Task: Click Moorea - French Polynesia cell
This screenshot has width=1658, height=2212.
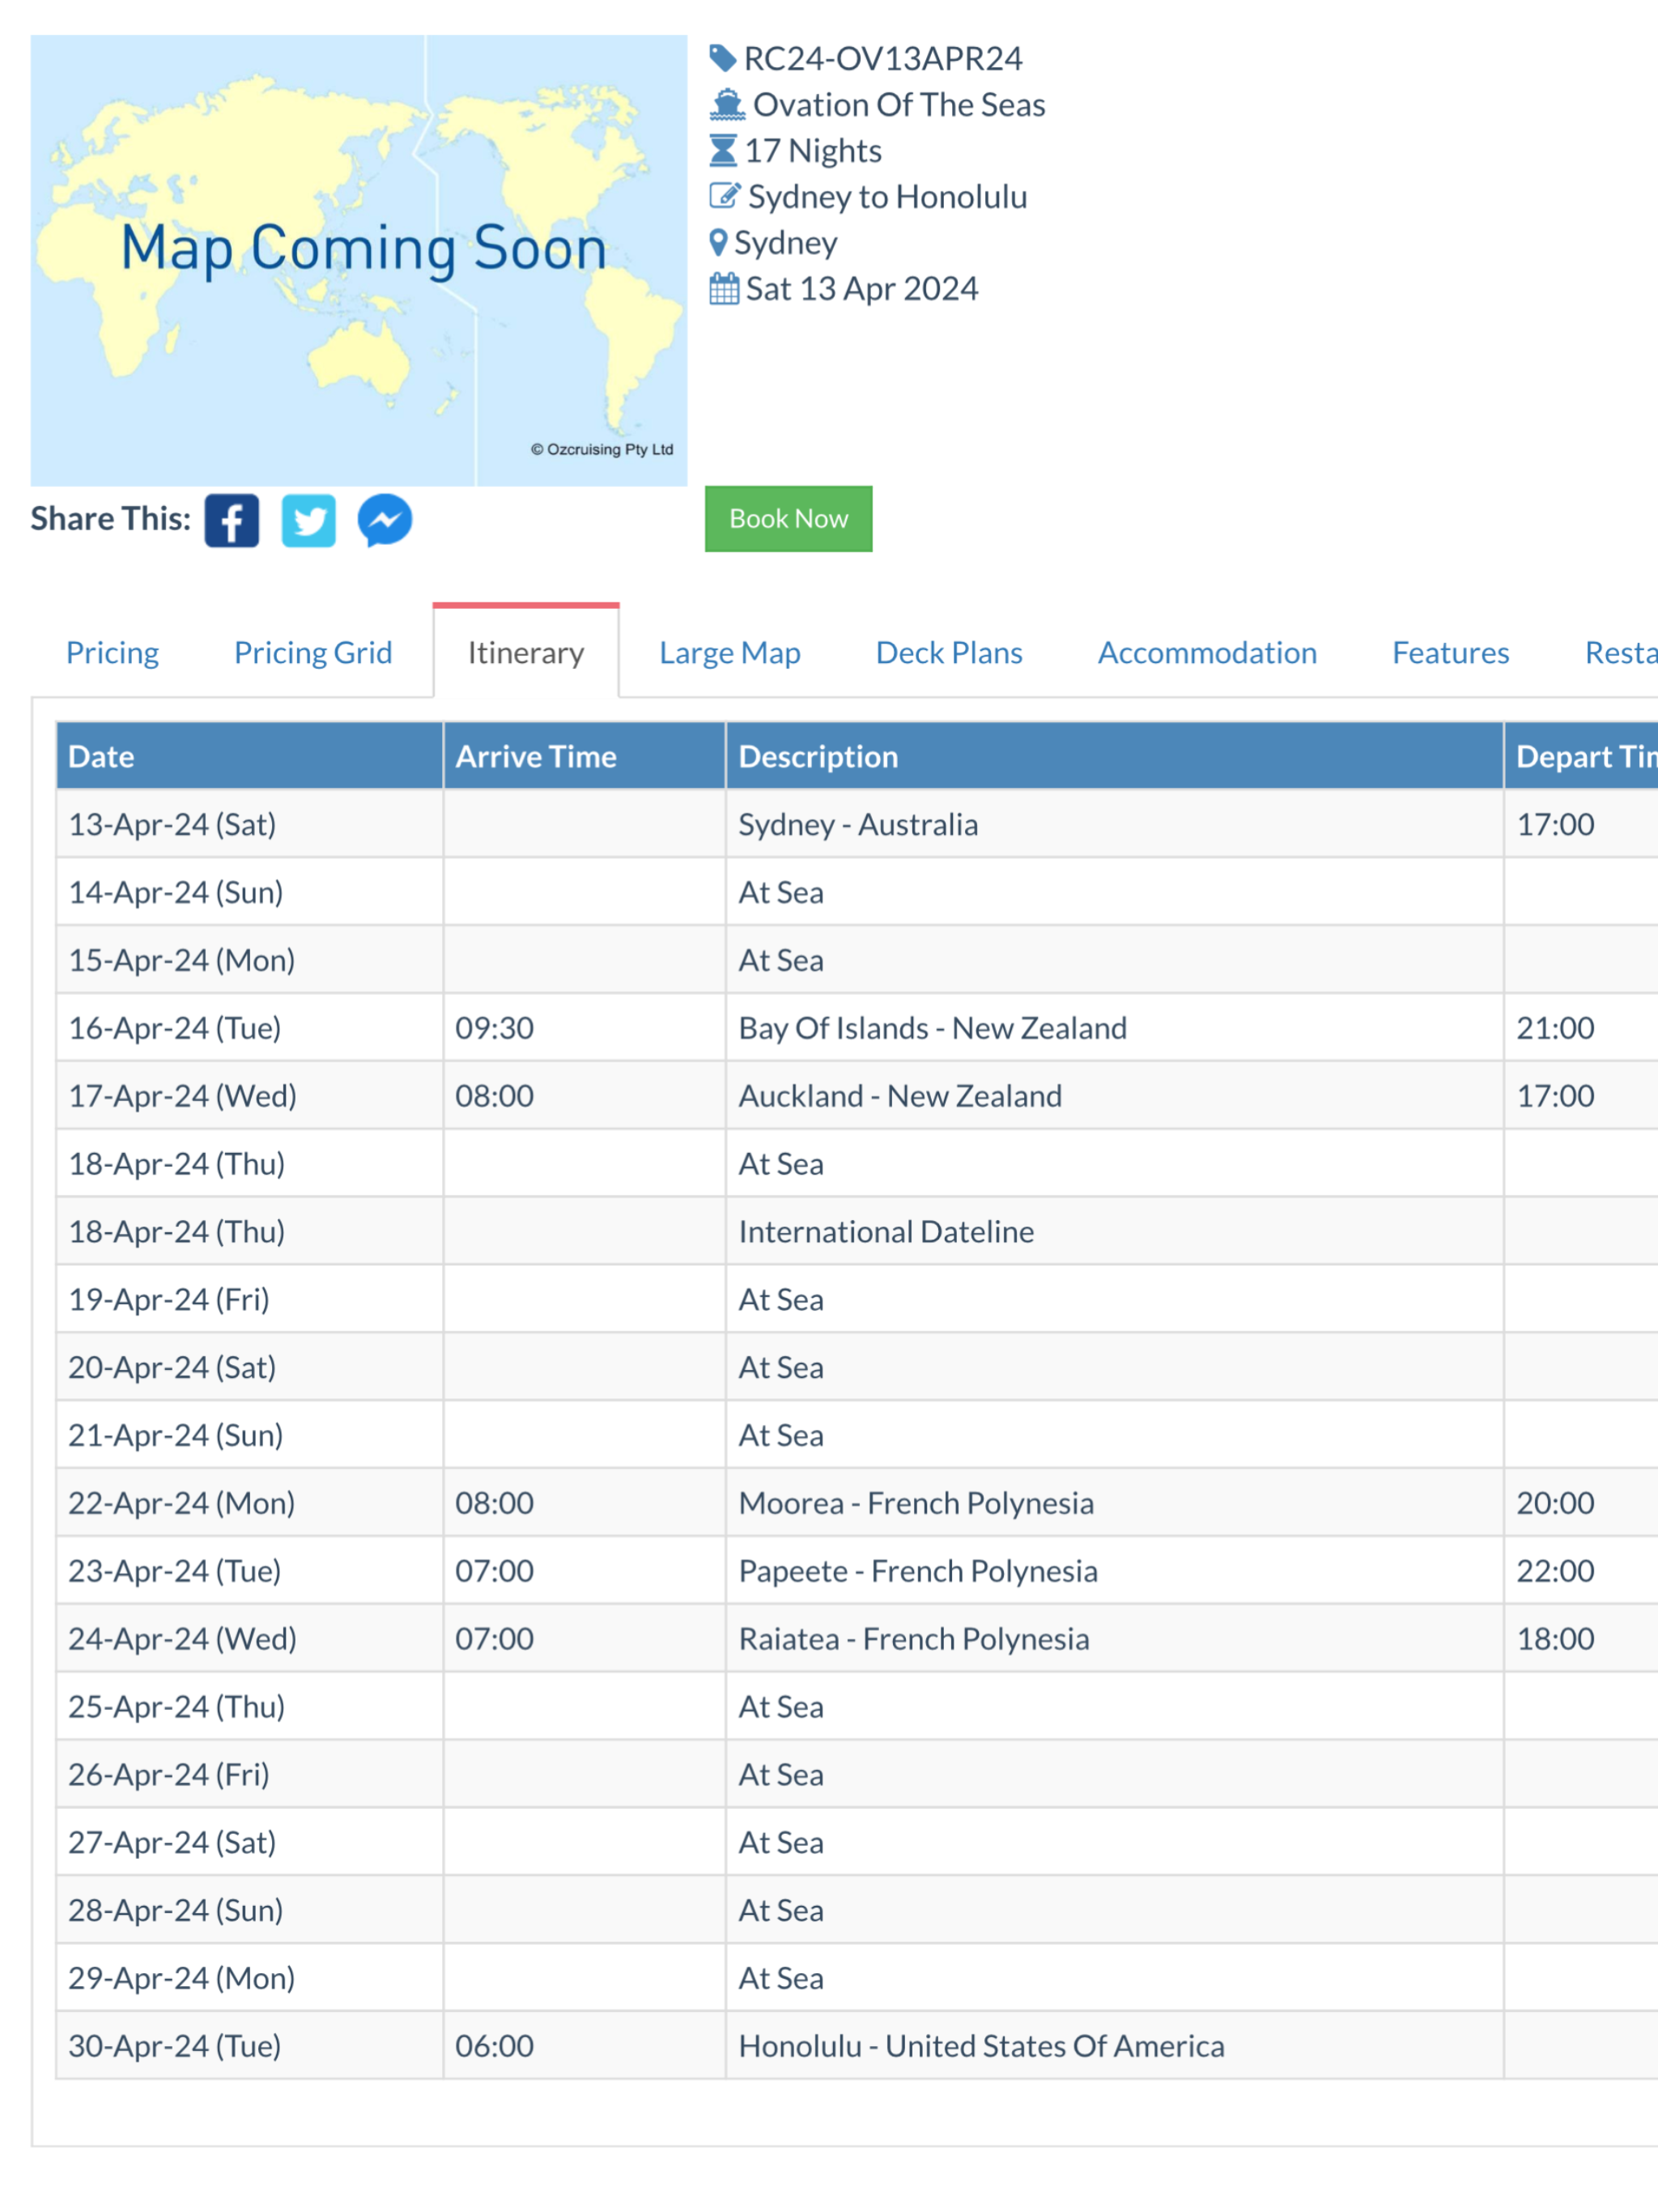Action: 1115,1503
